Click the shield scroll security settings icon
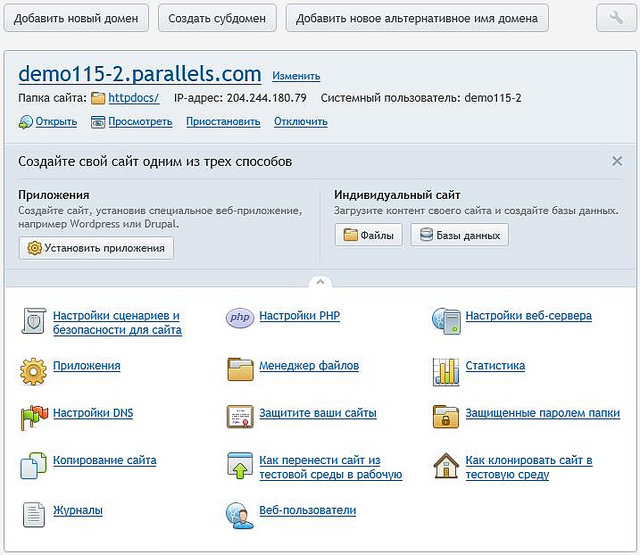Screen dimensions: 640x555 pos(33,321)
